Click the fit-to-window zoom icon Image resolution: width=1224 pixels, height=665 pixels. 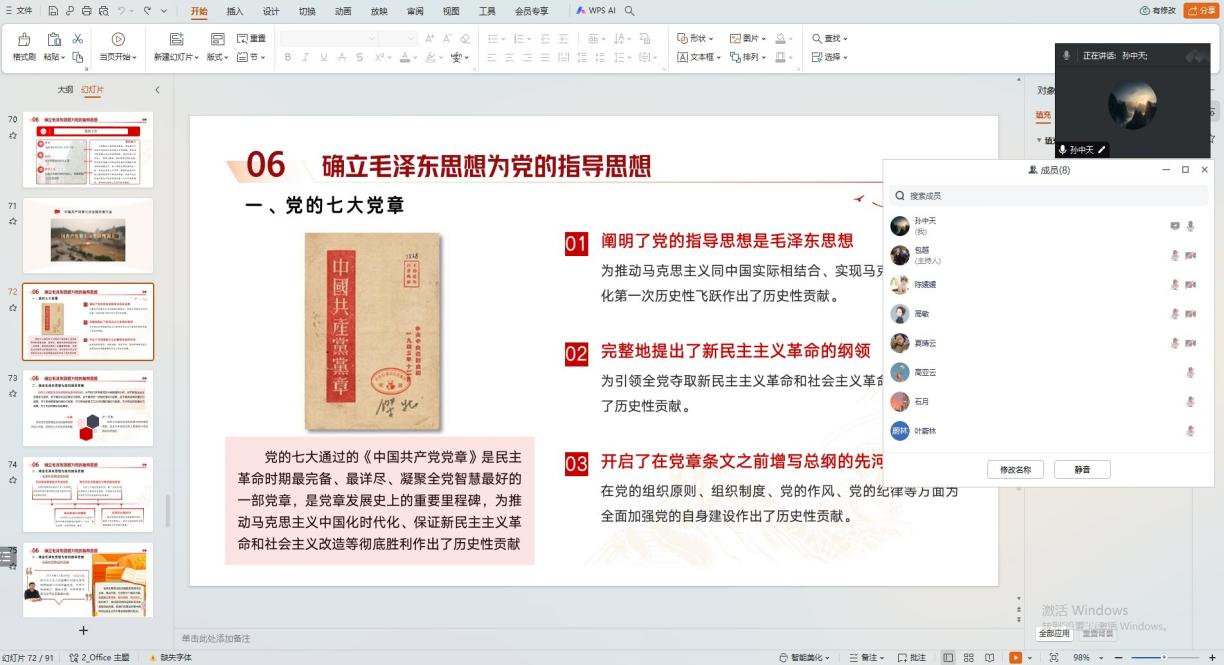(x=1054, y=657)
